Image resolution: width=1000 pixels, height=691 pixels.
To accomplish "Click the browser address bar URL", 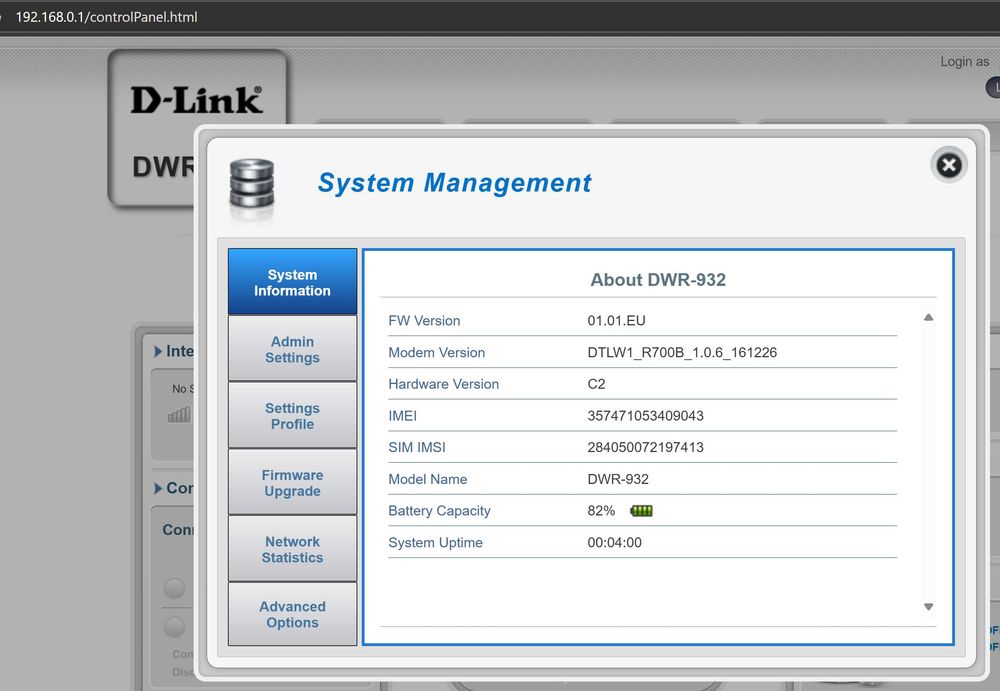I will tap(107, 17).
